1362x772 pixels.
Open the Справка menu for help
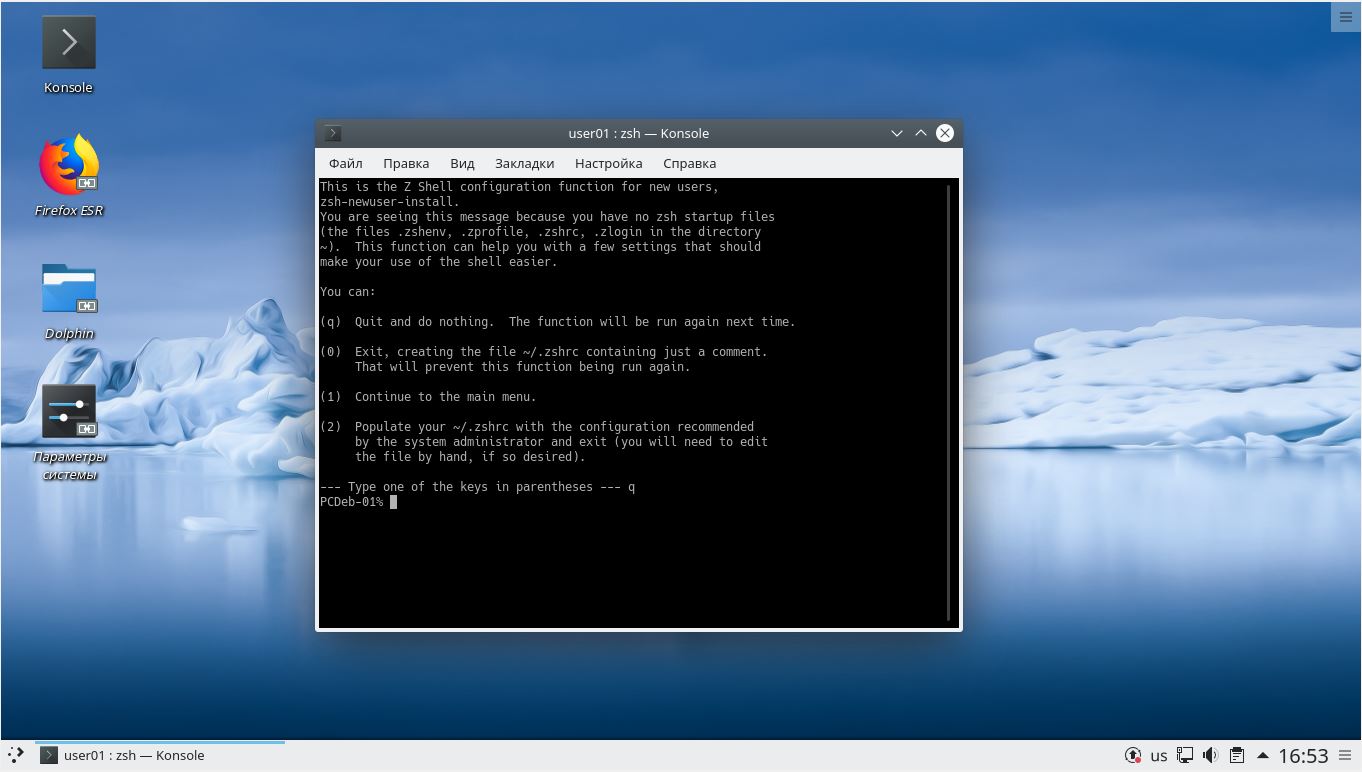coord(689,163)
